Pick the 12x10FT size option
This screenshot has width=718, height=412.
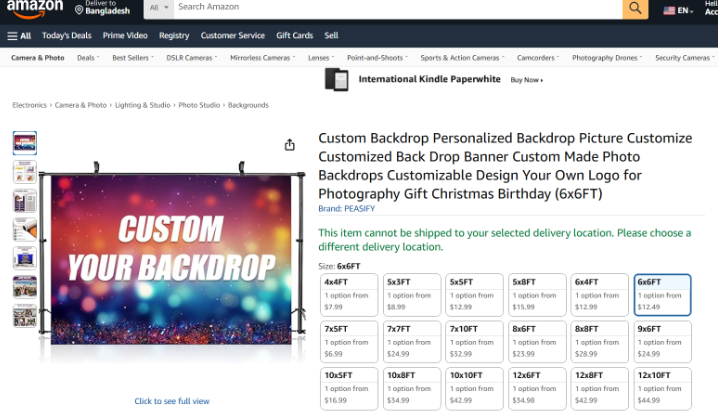(662, 387)
